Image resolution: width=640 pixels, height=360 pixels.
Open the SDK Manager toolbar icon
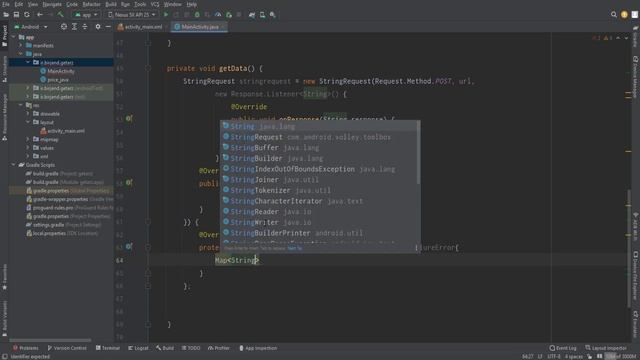click(273, 15)
